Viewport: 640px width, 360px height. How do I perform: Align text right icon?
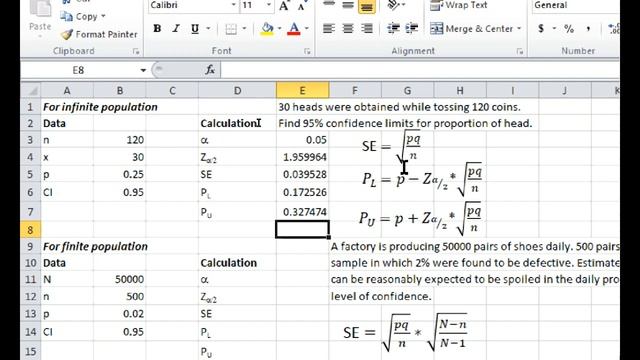tap(367, 29)
